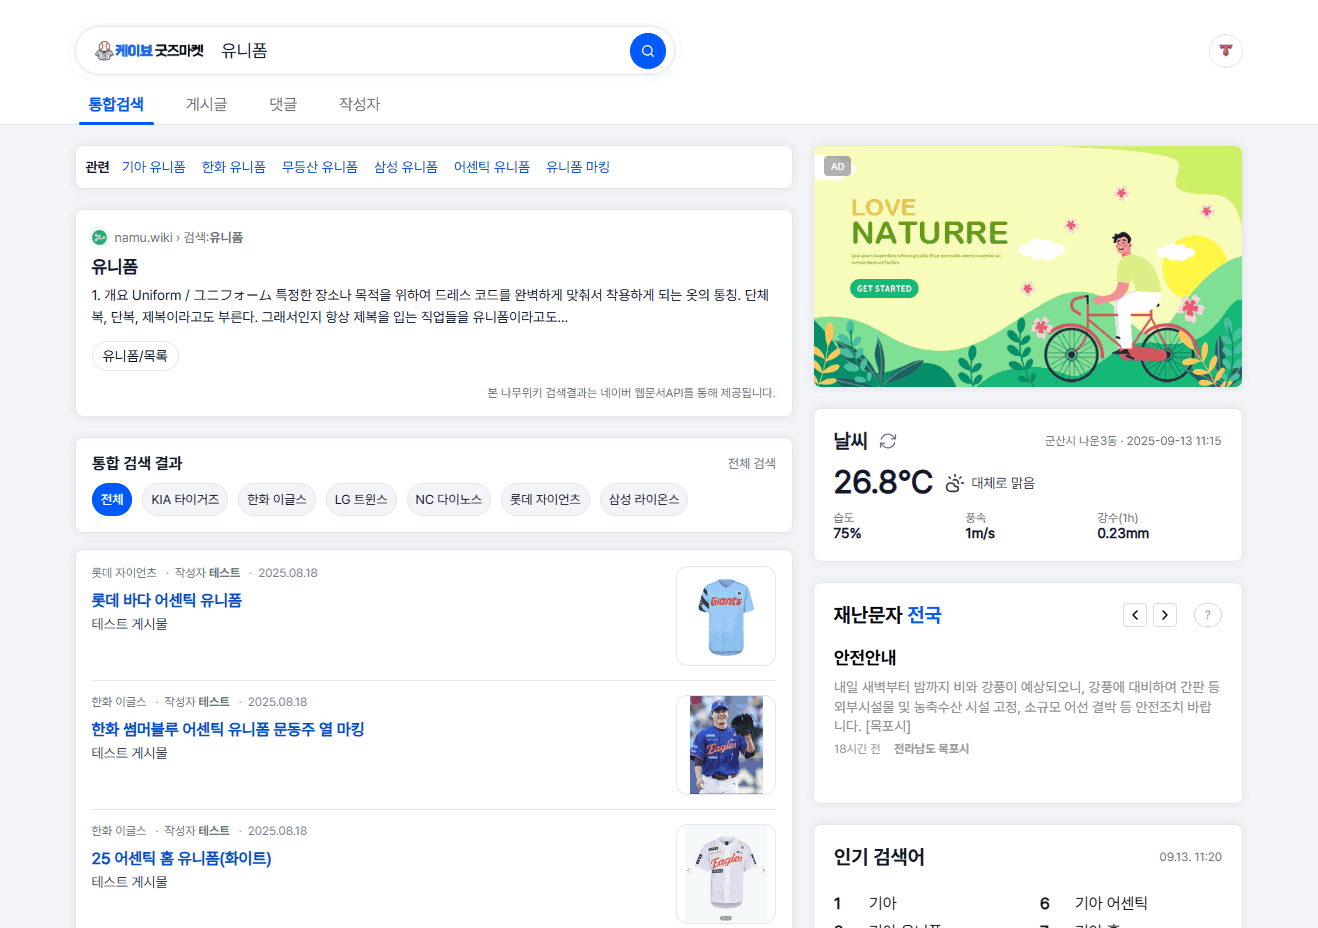Open related search 기아 유니폼
The height and width of the screenshot is (928, 1318).
pos(154,167)
